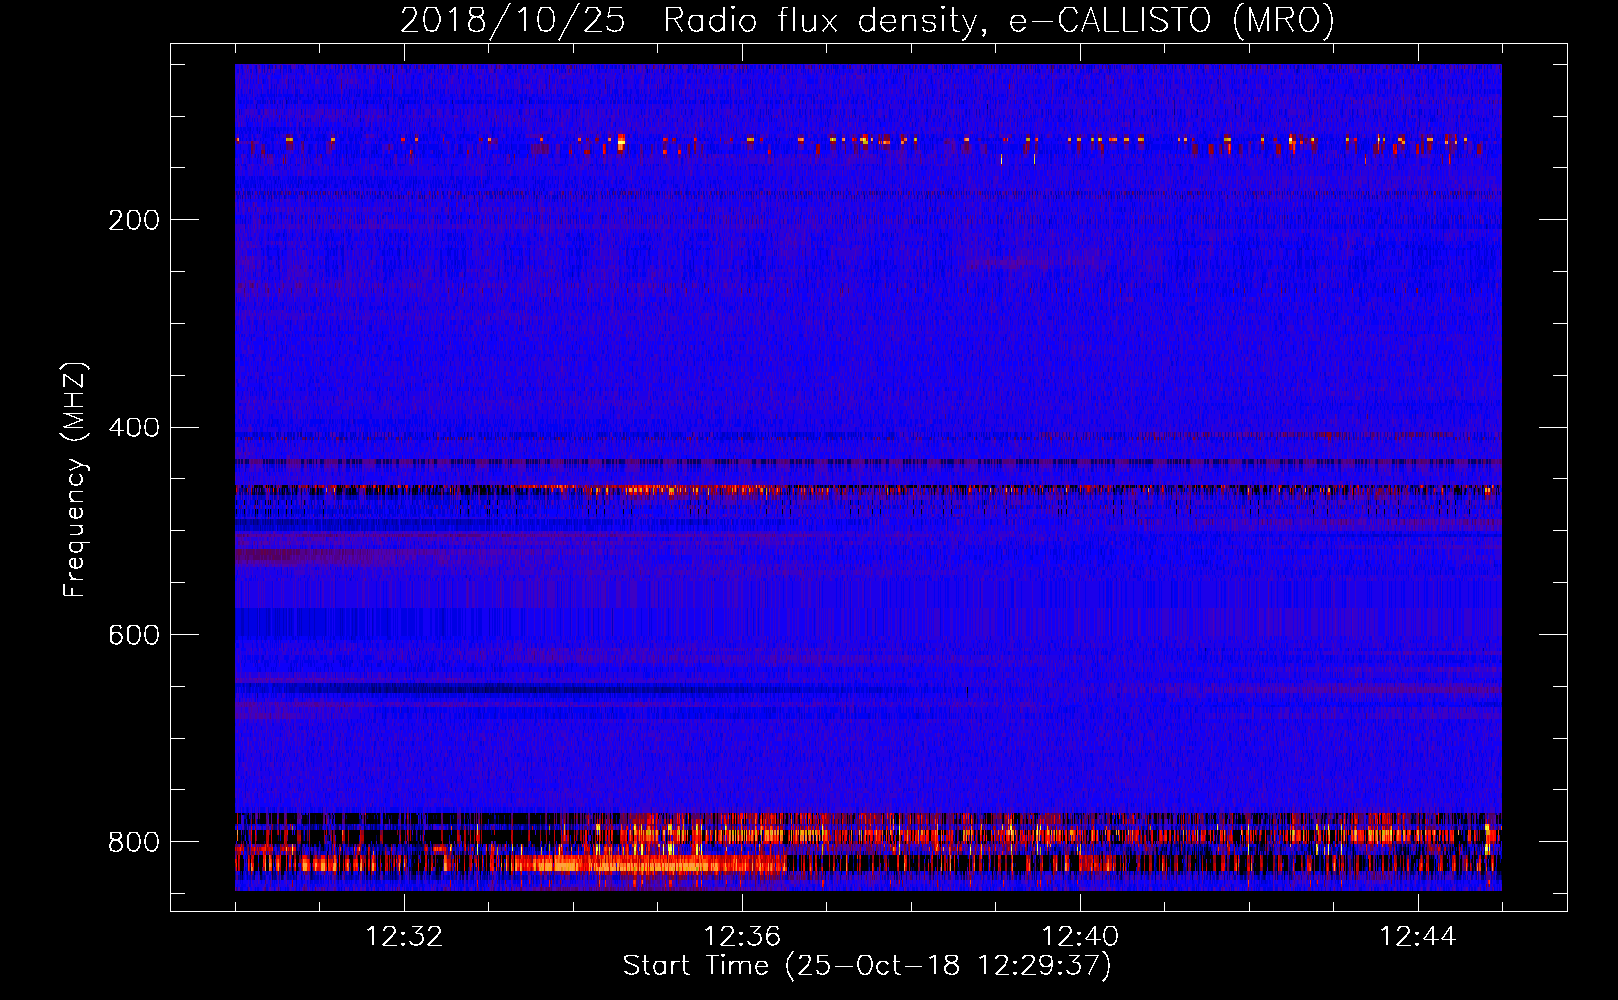Click the '800' frequency tick label
1618x1000 pixels.
click(x=134, y=842)
